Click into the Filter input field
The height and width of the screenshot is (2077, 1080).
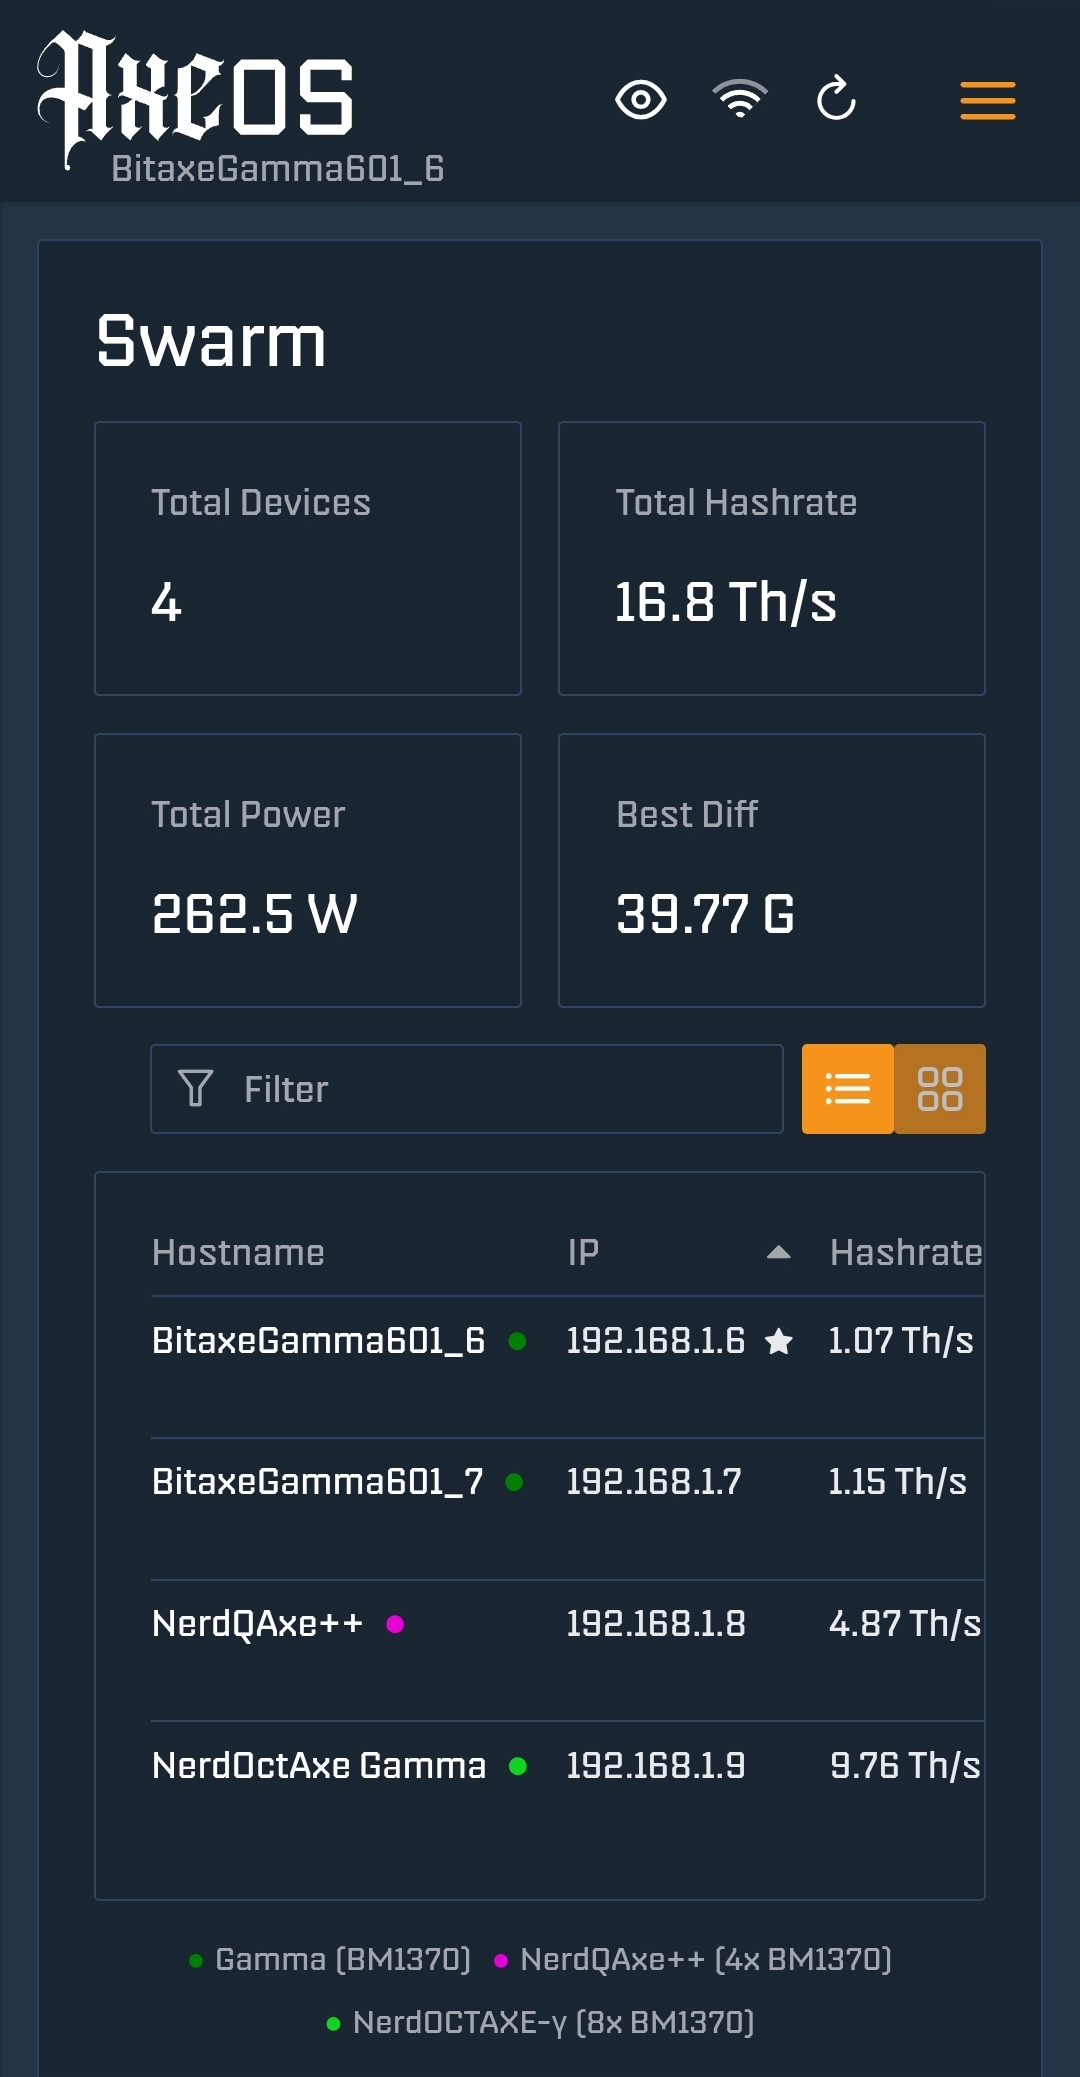tap(500, 1089)
